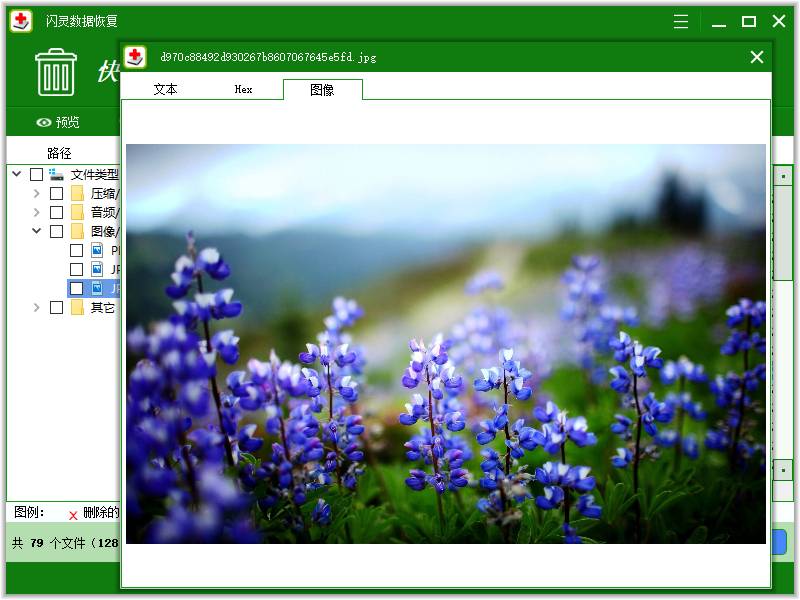The width and height of the screenshot is (800, 600).
Task: Enable the 其它 folder checkbox
Action: pyautogui.click(x=57, y=307)
